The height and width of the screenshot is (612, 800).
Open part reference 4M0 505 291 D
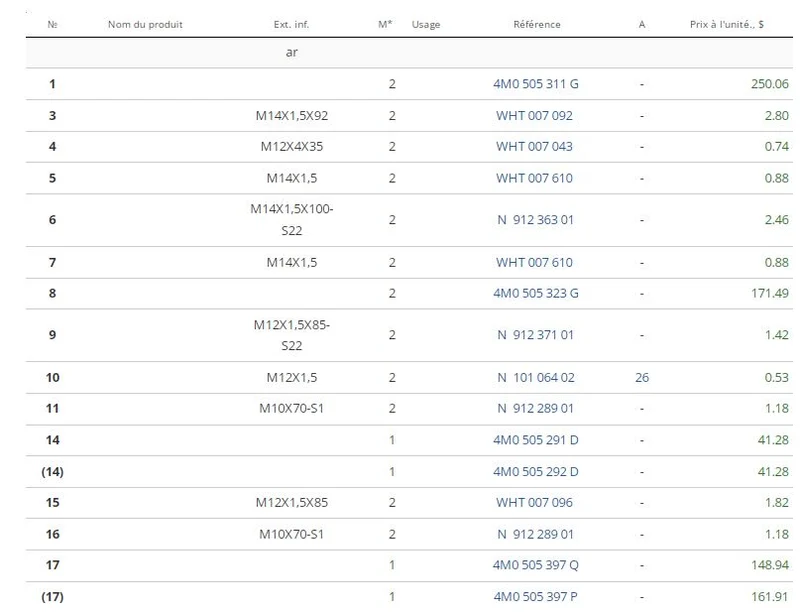(x=535, y=440)
